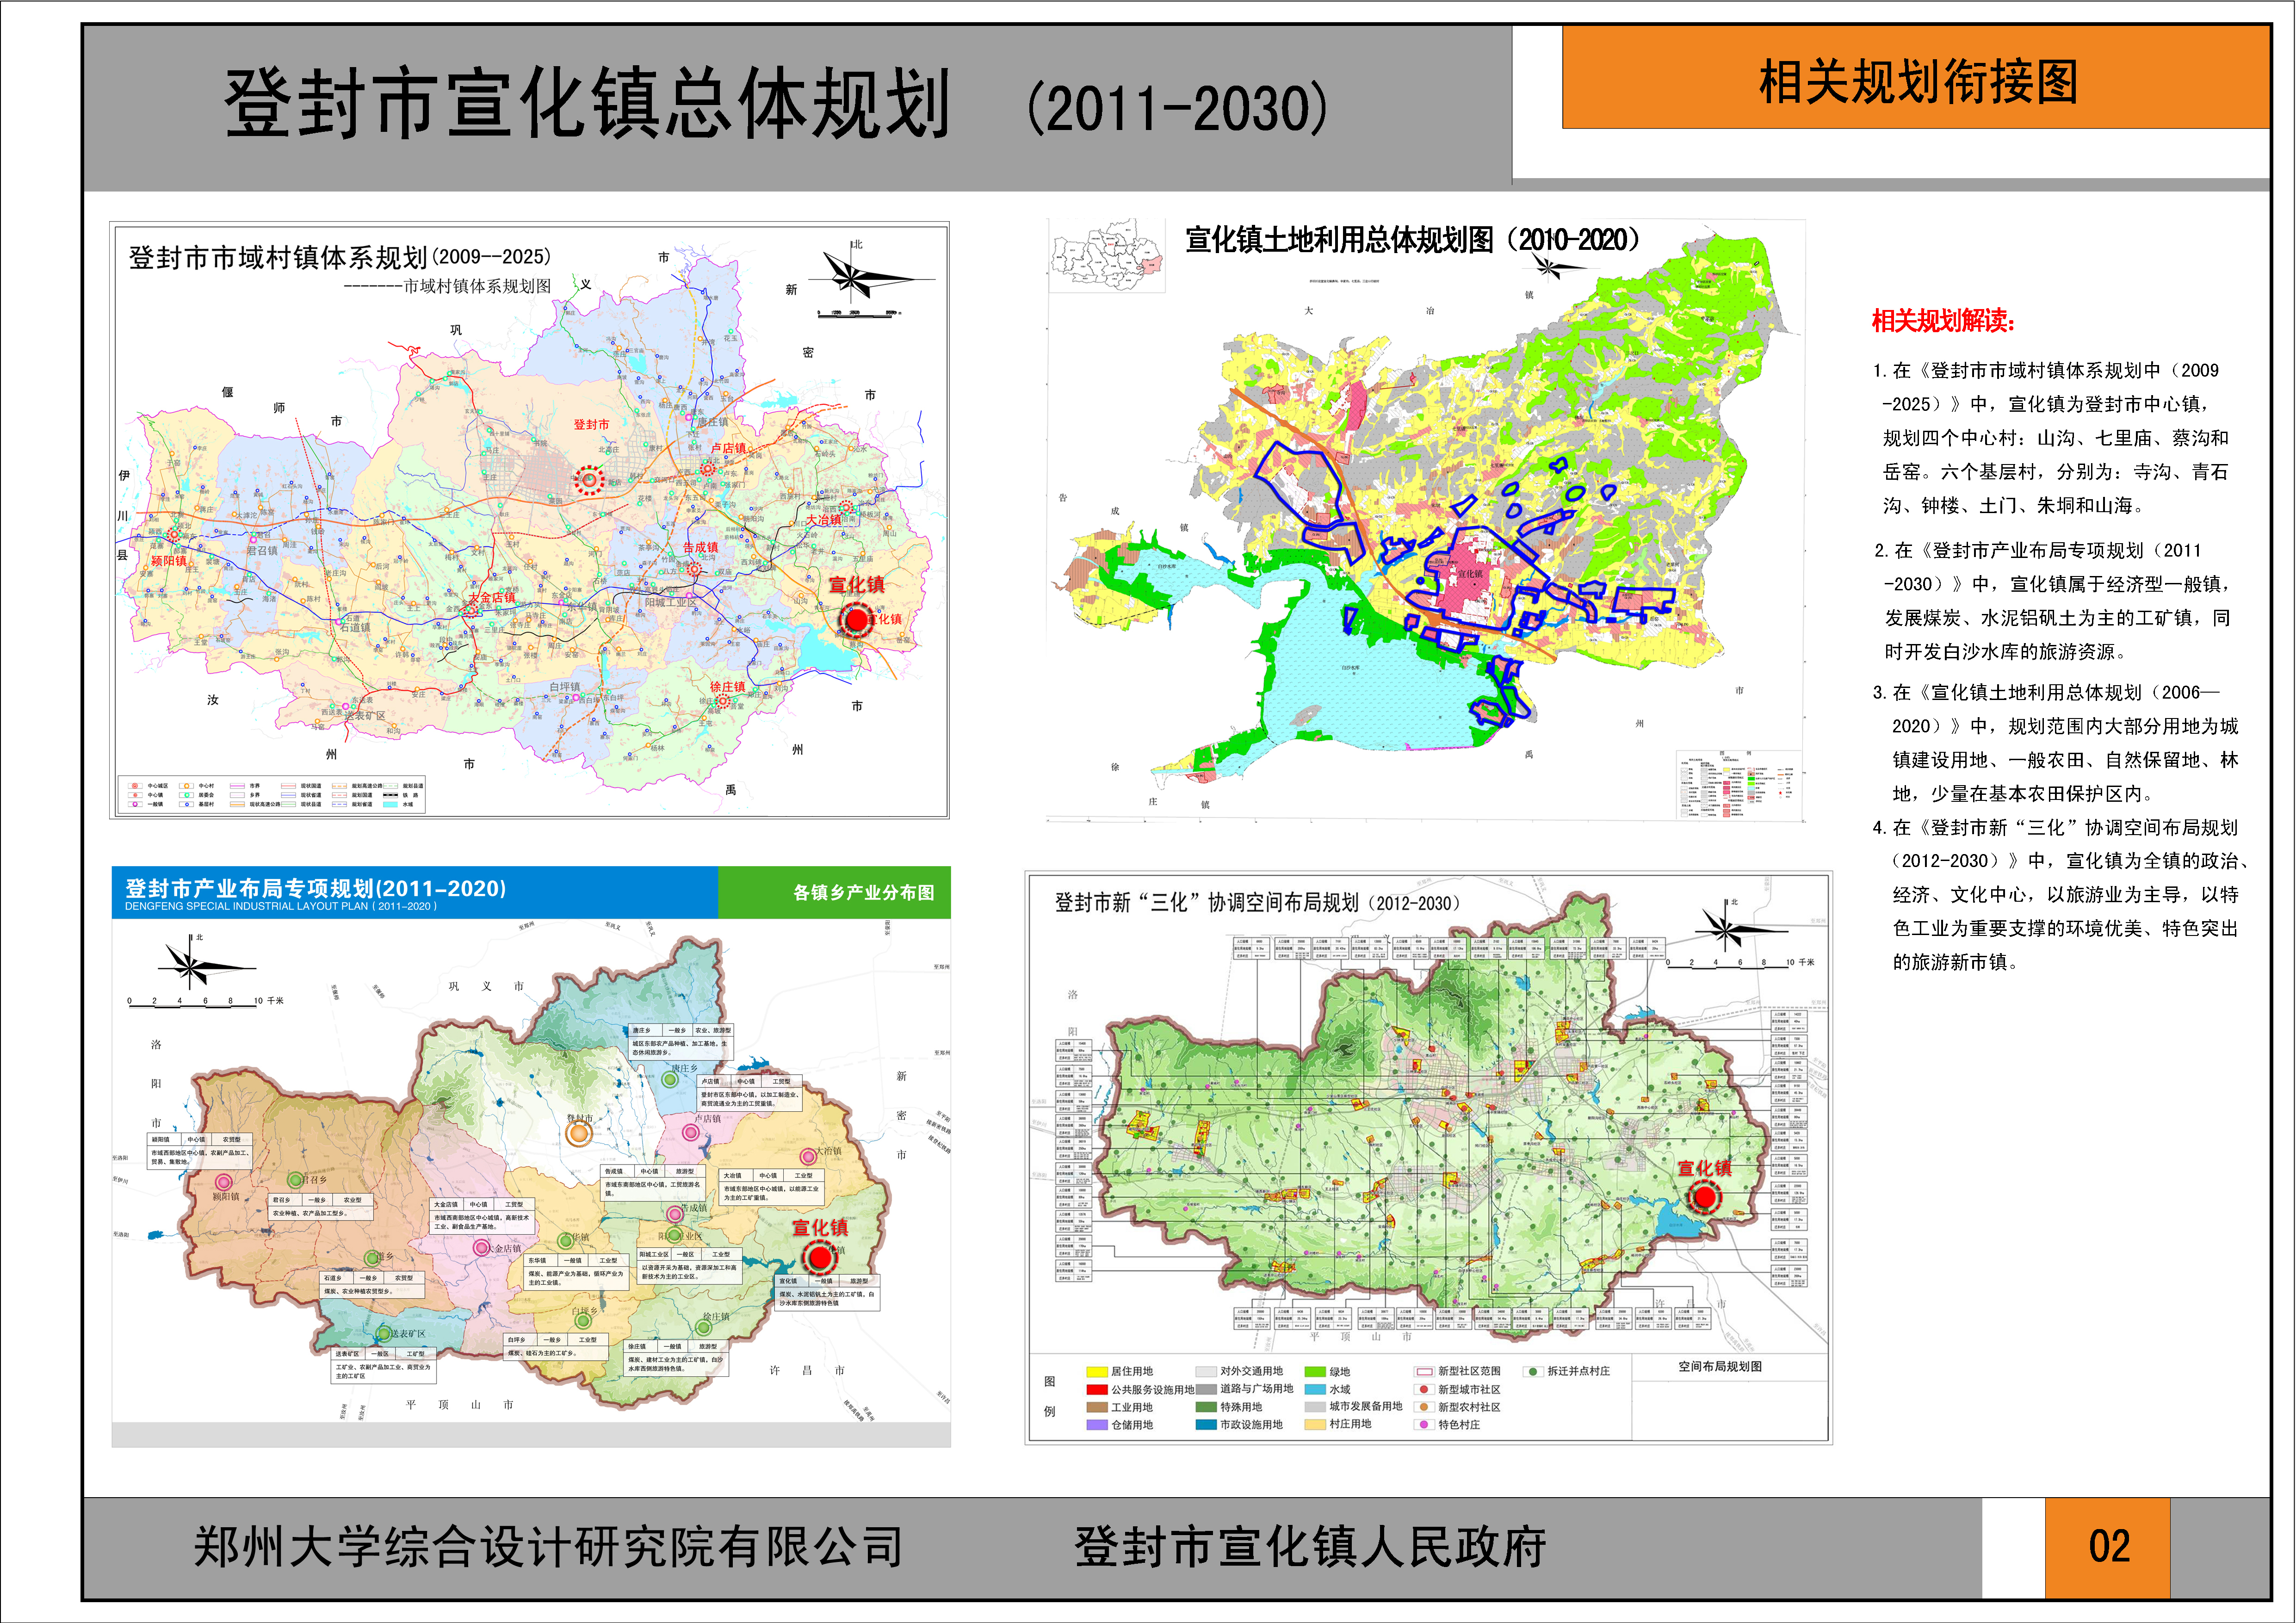Viewport: 2296px width, 1623px height.
Task: Select the 工业用地 brown color swatch
Action: click(1097, 1408)
